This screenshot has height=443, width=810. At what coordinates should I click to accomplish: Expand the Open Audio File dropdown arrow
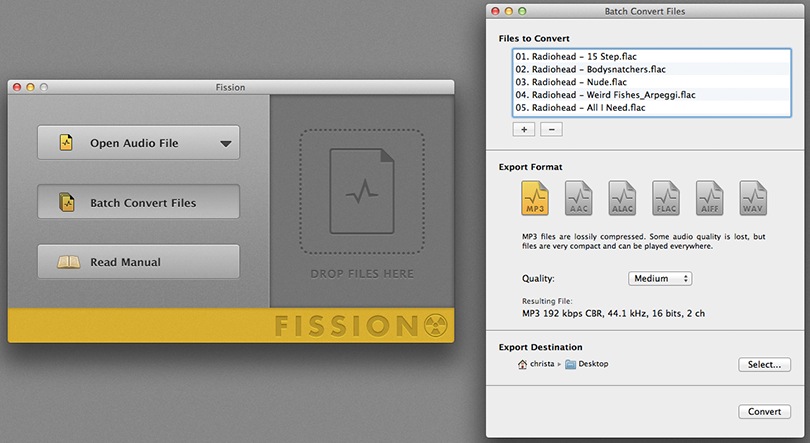click(226, 143)
